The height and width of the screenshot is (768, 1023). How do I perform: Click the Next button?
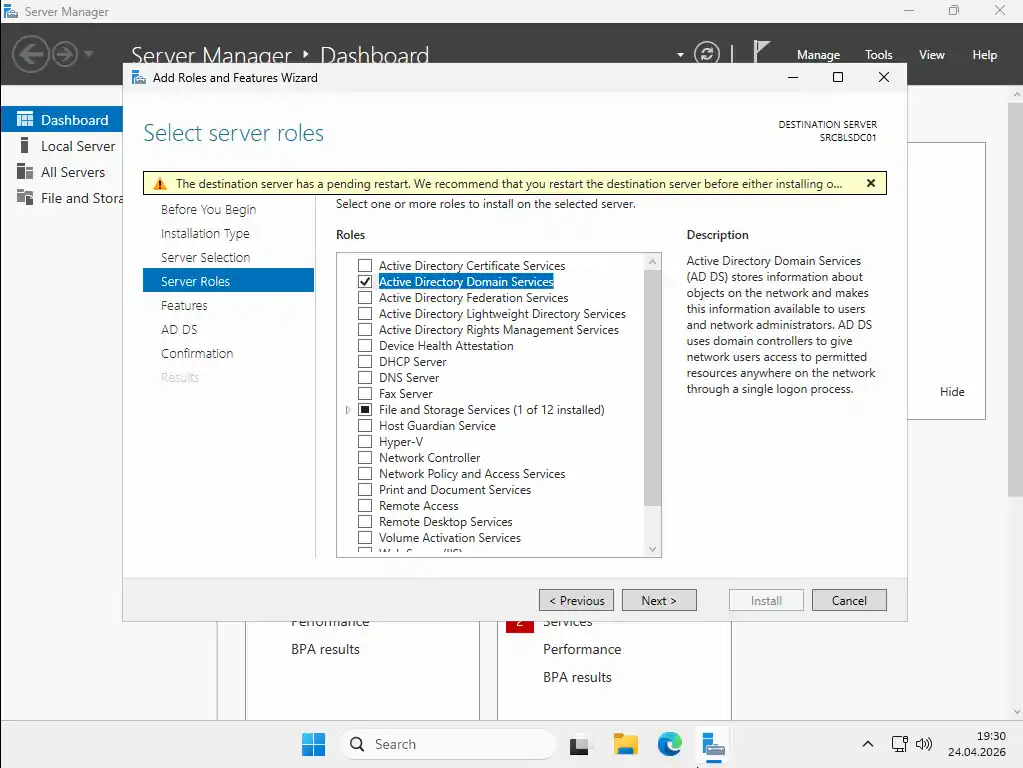[659, 600]
